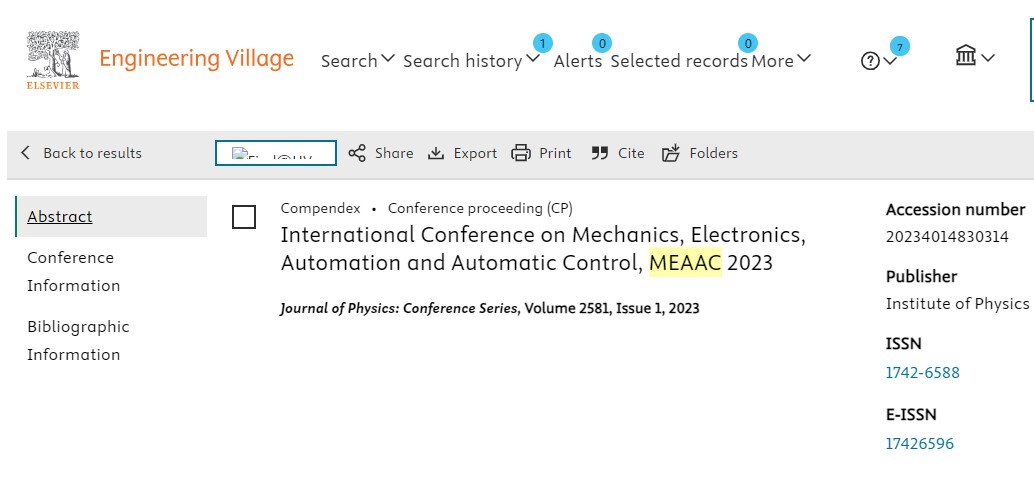Screen dimensions: 1034x482
Task: Click the Cite quotation mark icon
Action: tap(599, 153)
